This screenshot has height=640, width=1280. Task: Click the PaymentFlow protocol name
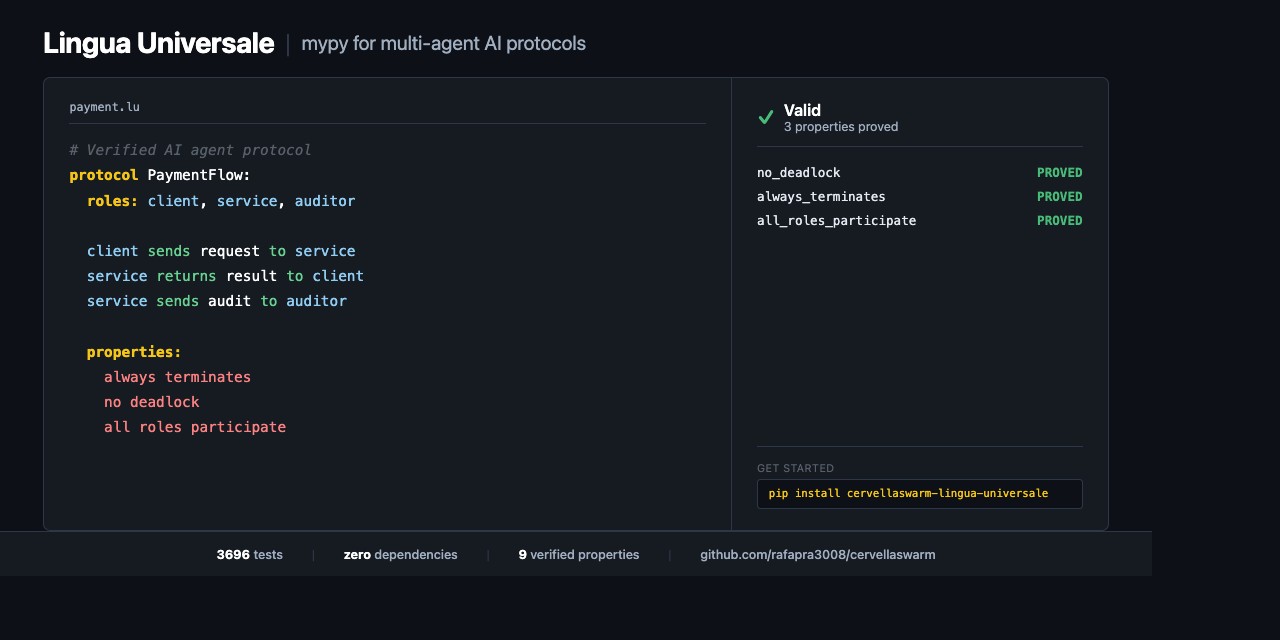pyautogui.click(x=199, y=176)
